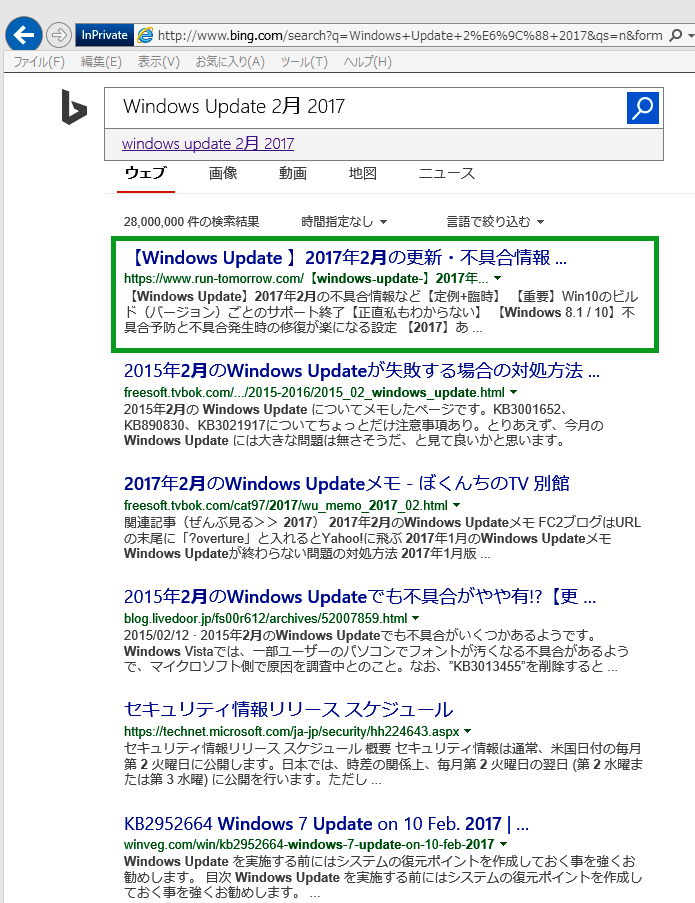Viewport: 695px width, 903px height.
Task: Click the blue Bing search button
Action: 643,108
